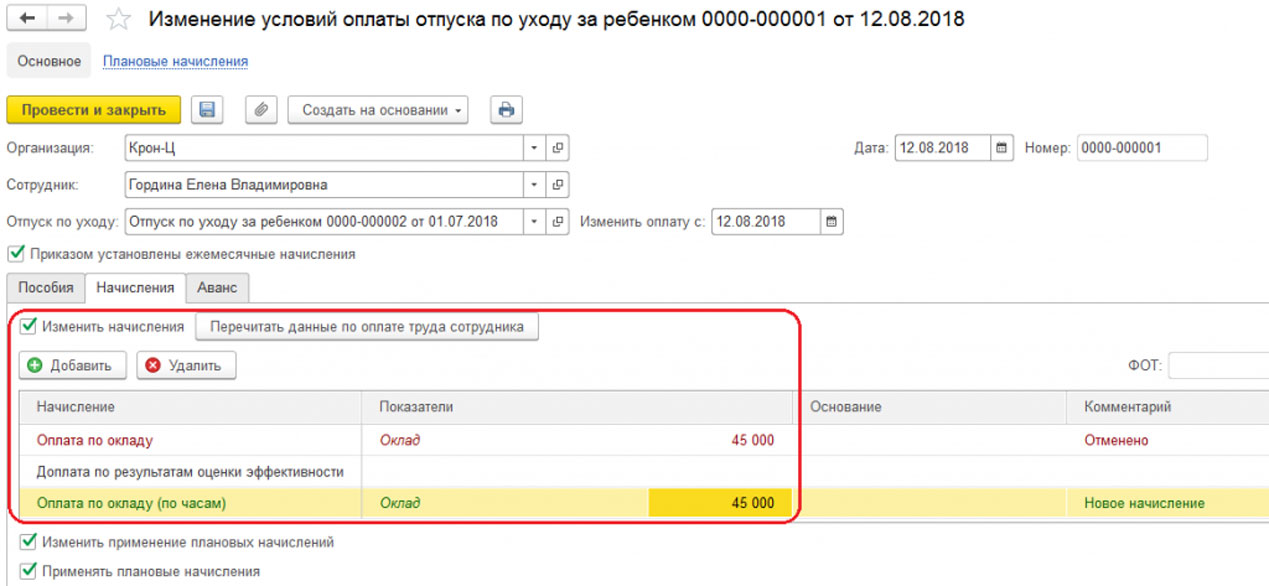Viewport: 1269px width, 586px height.
Task: Toggle Применять плановые начисления checkbox
Action: tap(28, 571)
